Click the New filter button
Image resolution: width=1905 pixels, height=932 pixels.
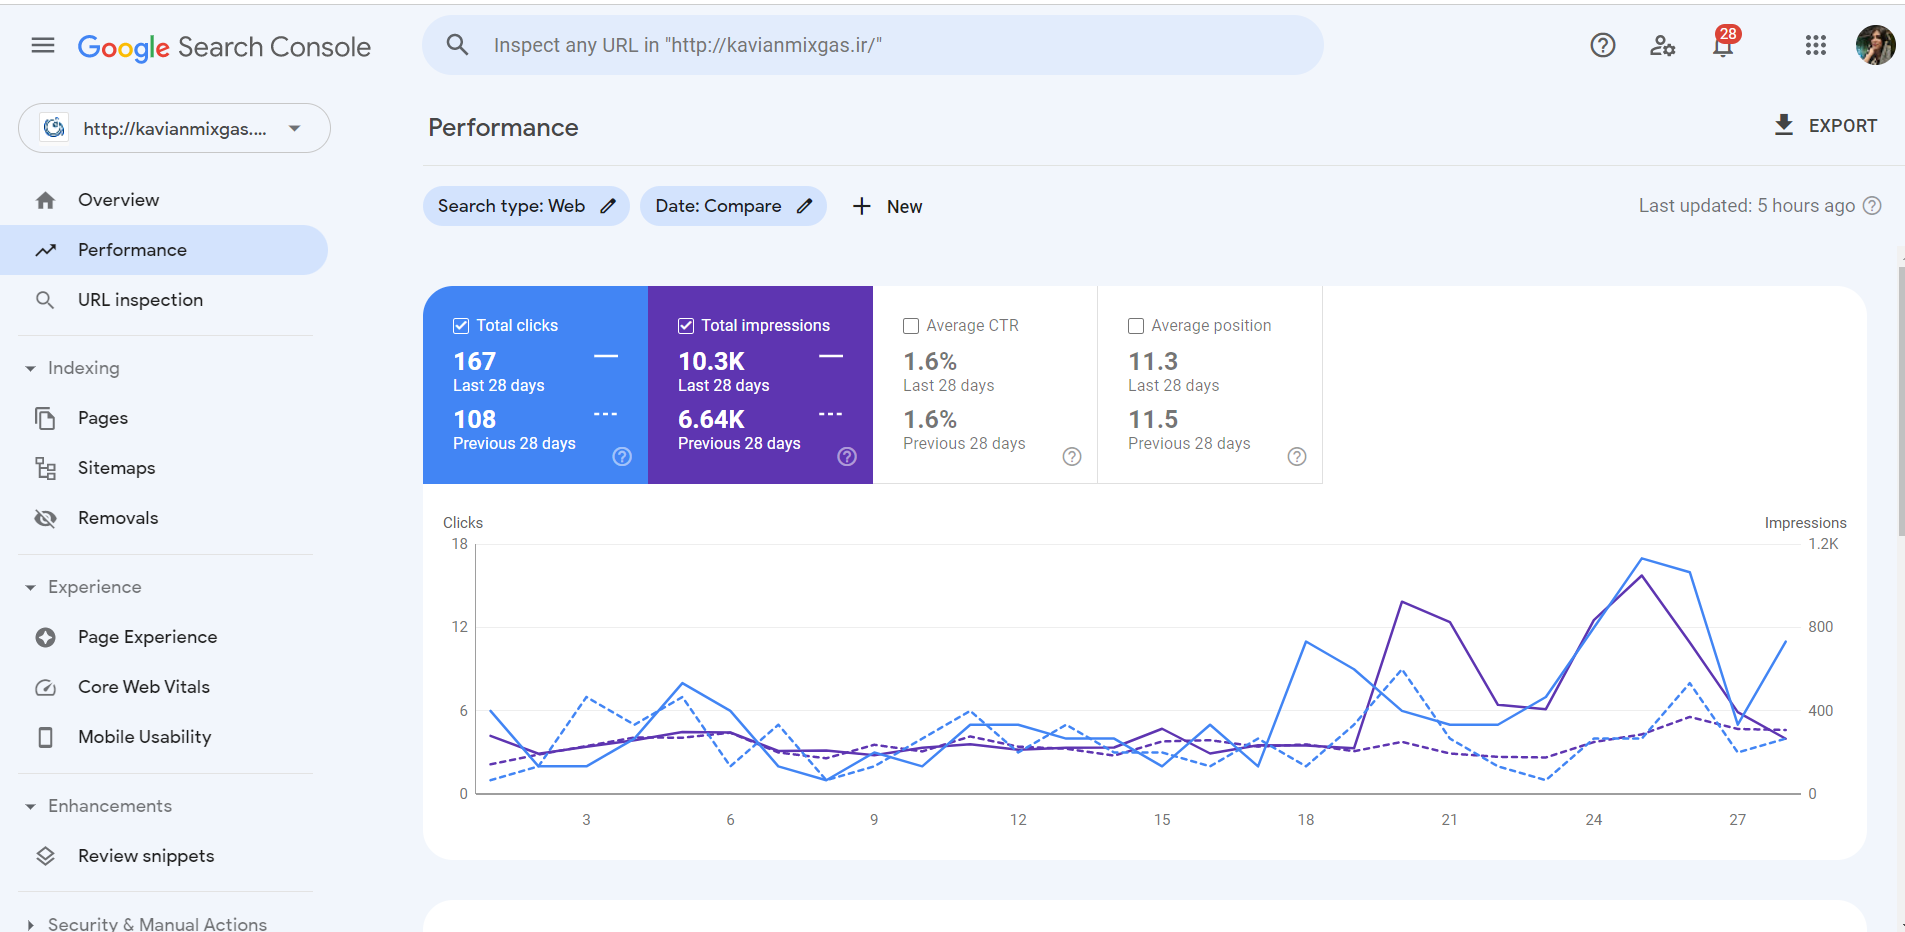[886, 206]
